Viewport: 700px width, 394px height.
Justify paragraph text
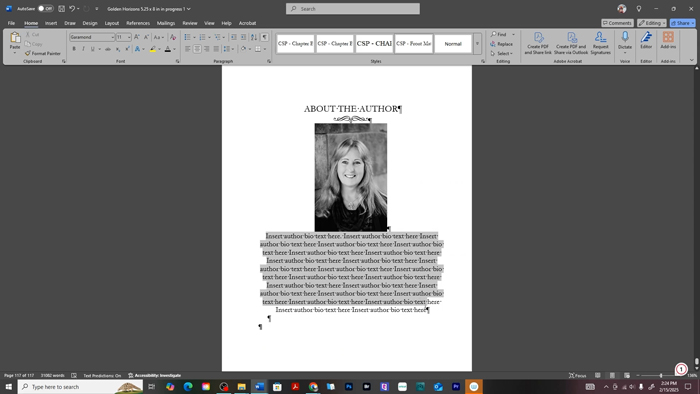pyautogui.click(x=216, y=49)
